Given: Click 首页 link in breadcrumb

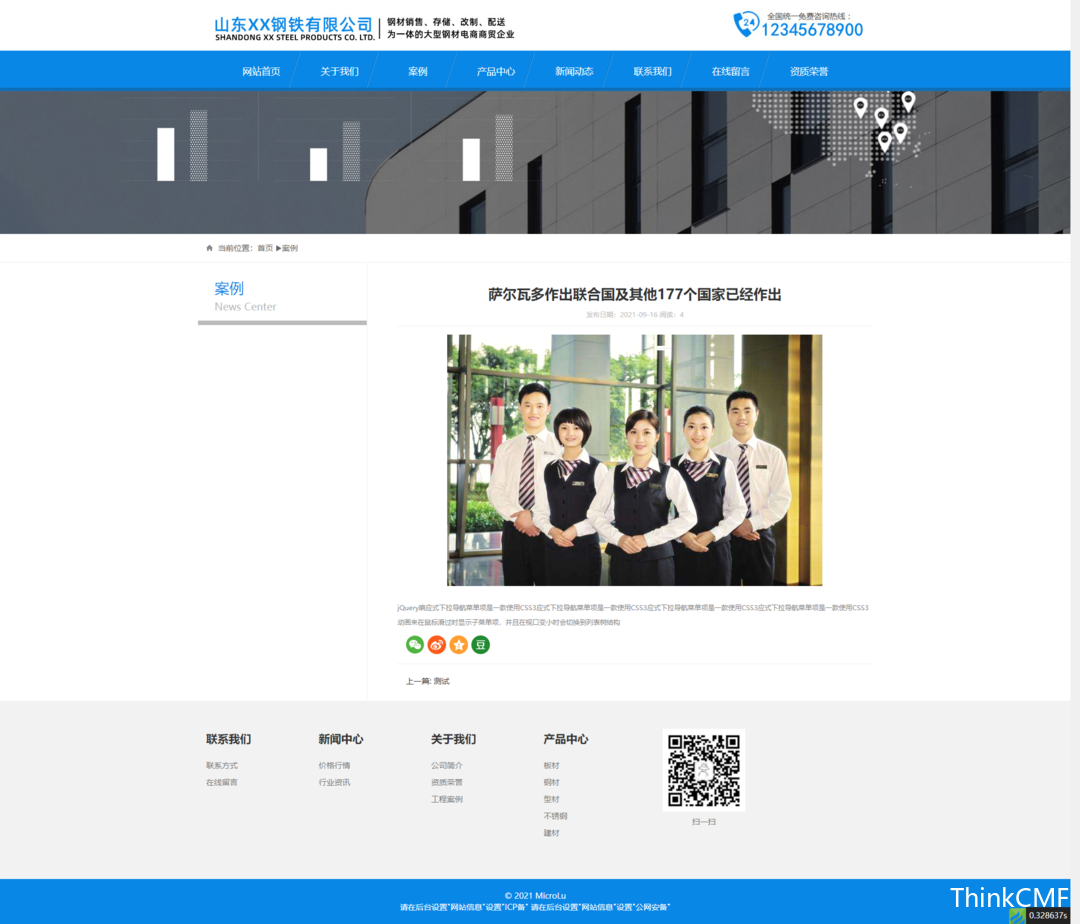Looking at the screenshot, I should pos(265,248).
